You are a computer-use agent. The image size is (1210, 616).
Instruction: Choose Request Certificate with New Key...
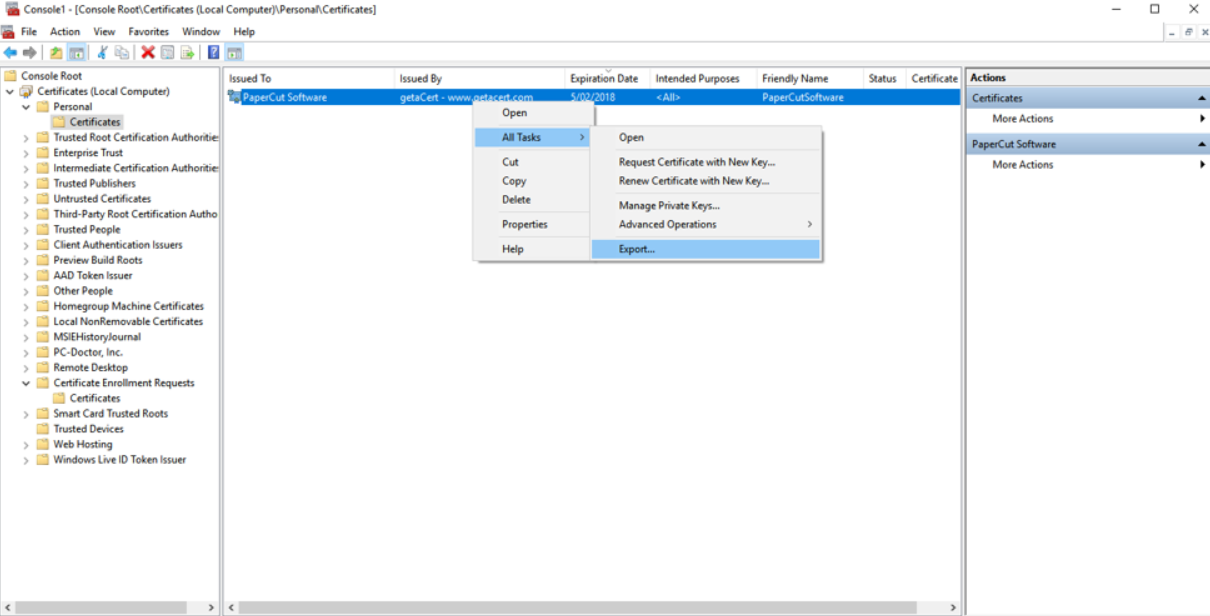click(x=705, y=162)
